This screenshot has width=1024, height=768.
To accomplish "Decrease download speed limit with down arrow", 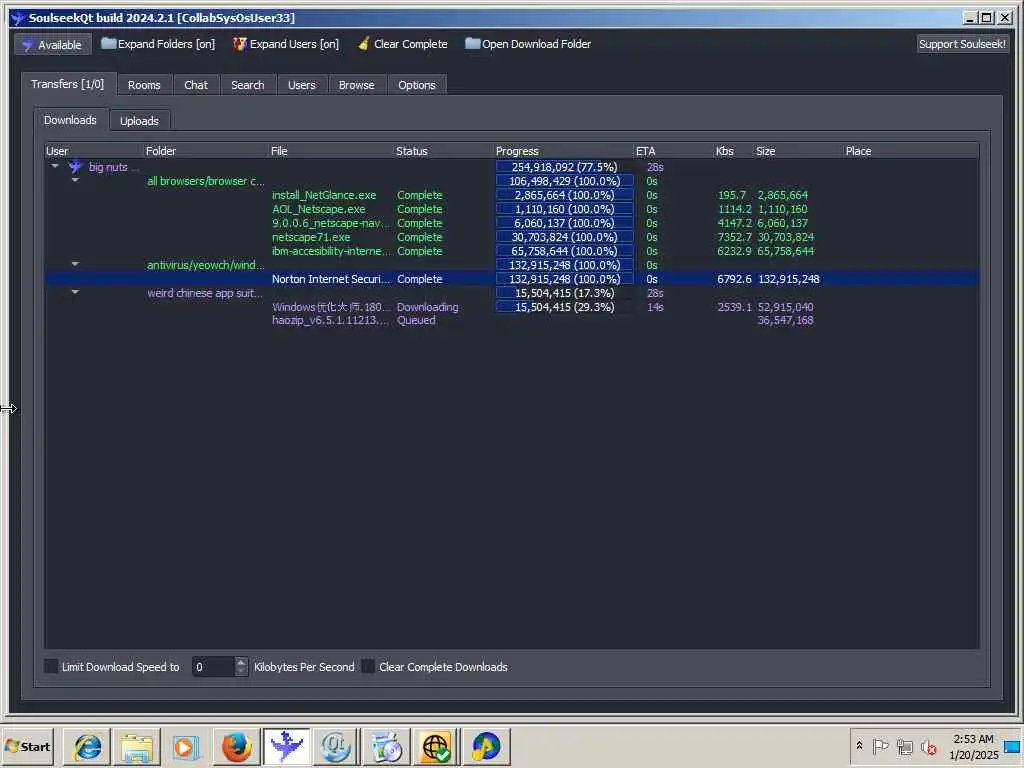I will point(241,671).
